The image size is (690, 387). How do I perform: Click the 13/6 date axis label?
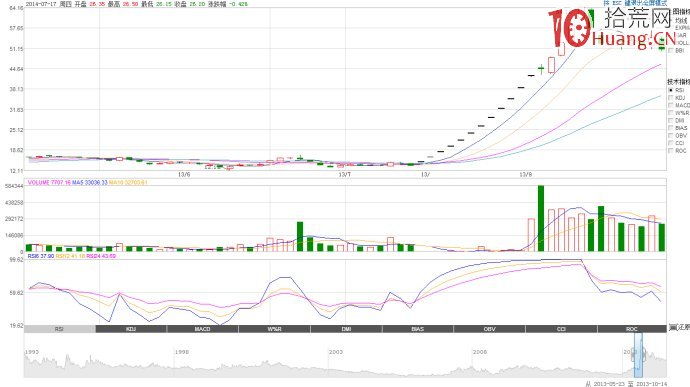(x=184, y=174)
